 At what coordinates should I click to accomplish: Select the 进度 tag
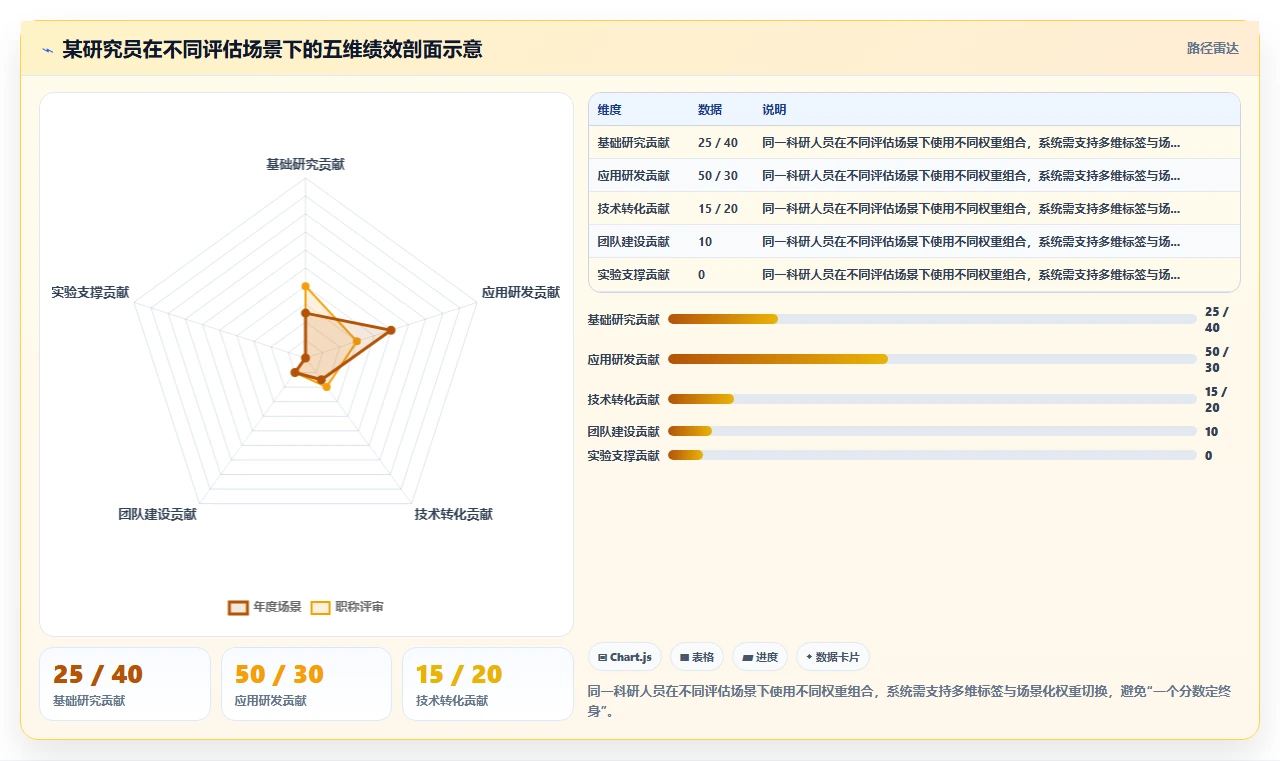coord(760,657)
